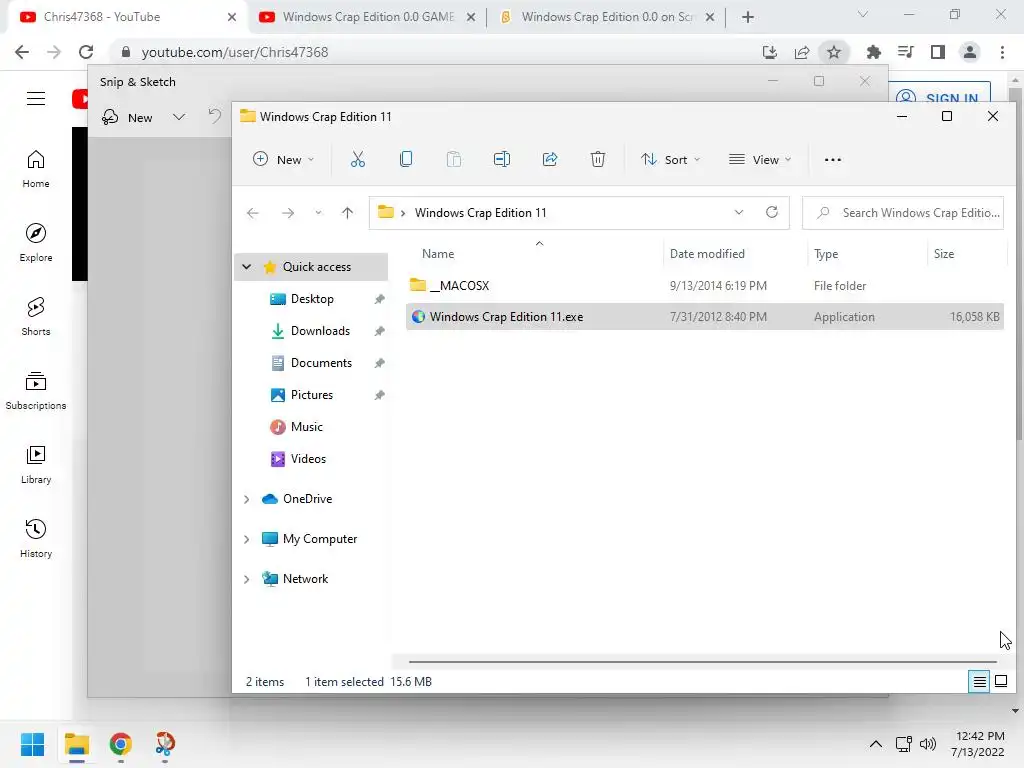Select Network in navigation pane
Screen dimensions: 1024x768
click(x=305, y=579)
